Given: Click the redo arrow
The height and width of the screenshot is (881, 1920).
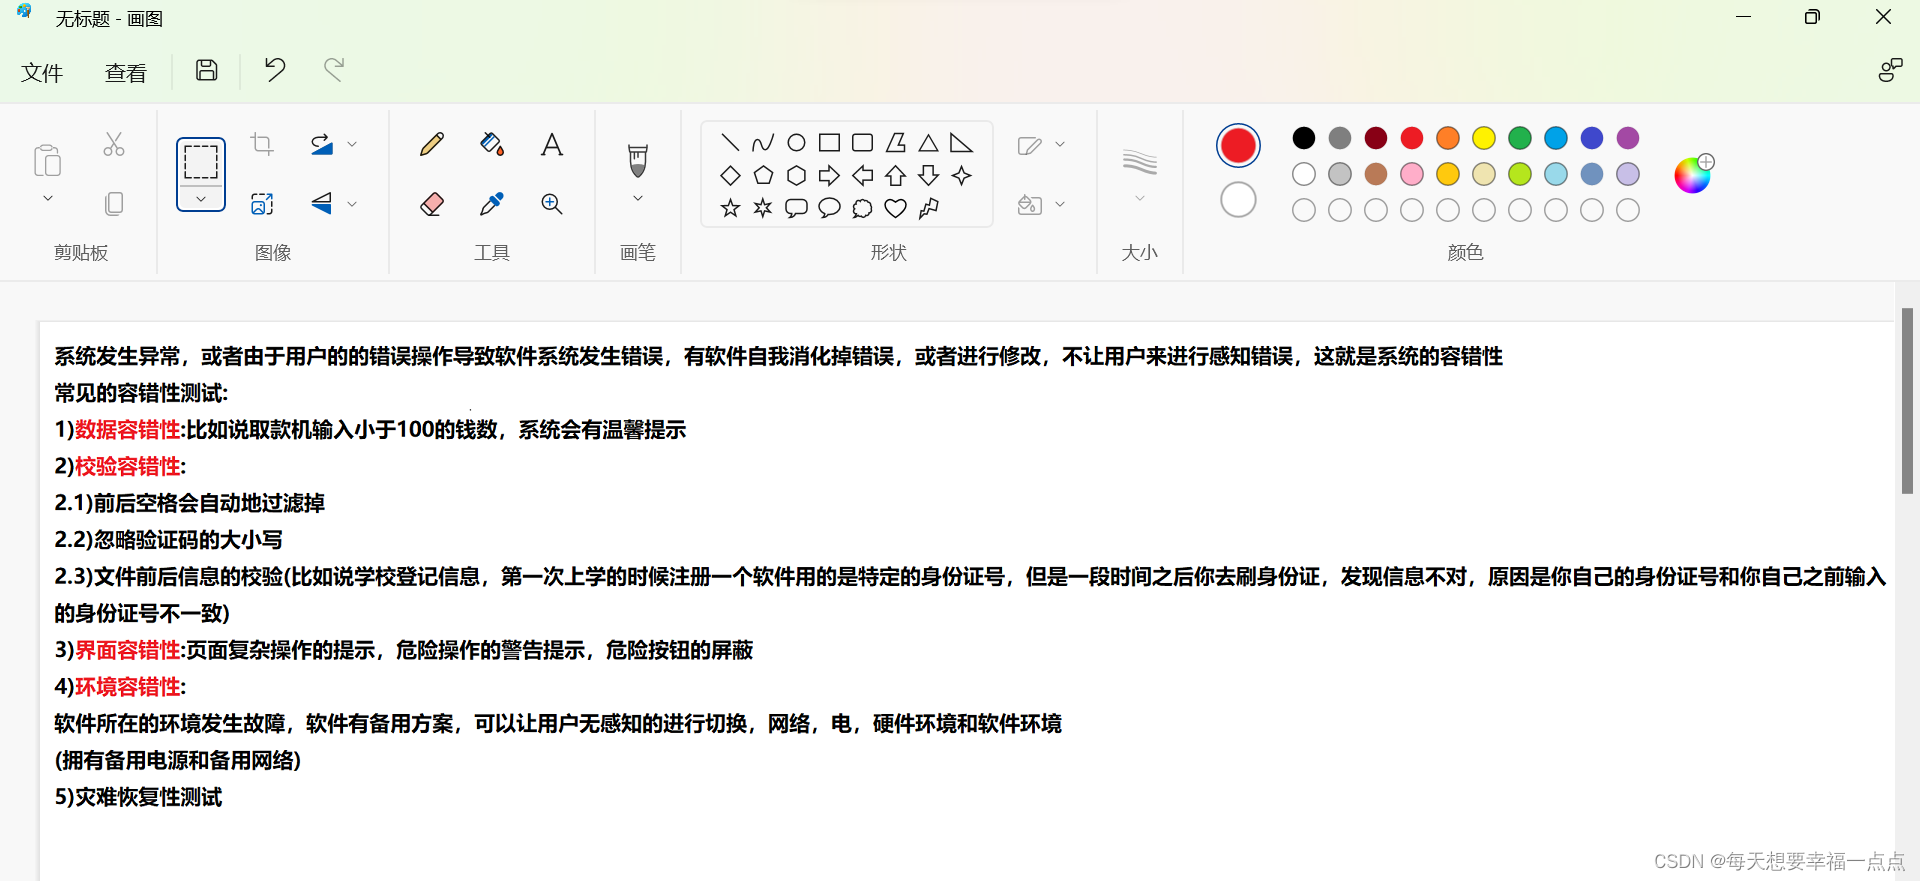Looking at the screenshot, I should (334, 70).
